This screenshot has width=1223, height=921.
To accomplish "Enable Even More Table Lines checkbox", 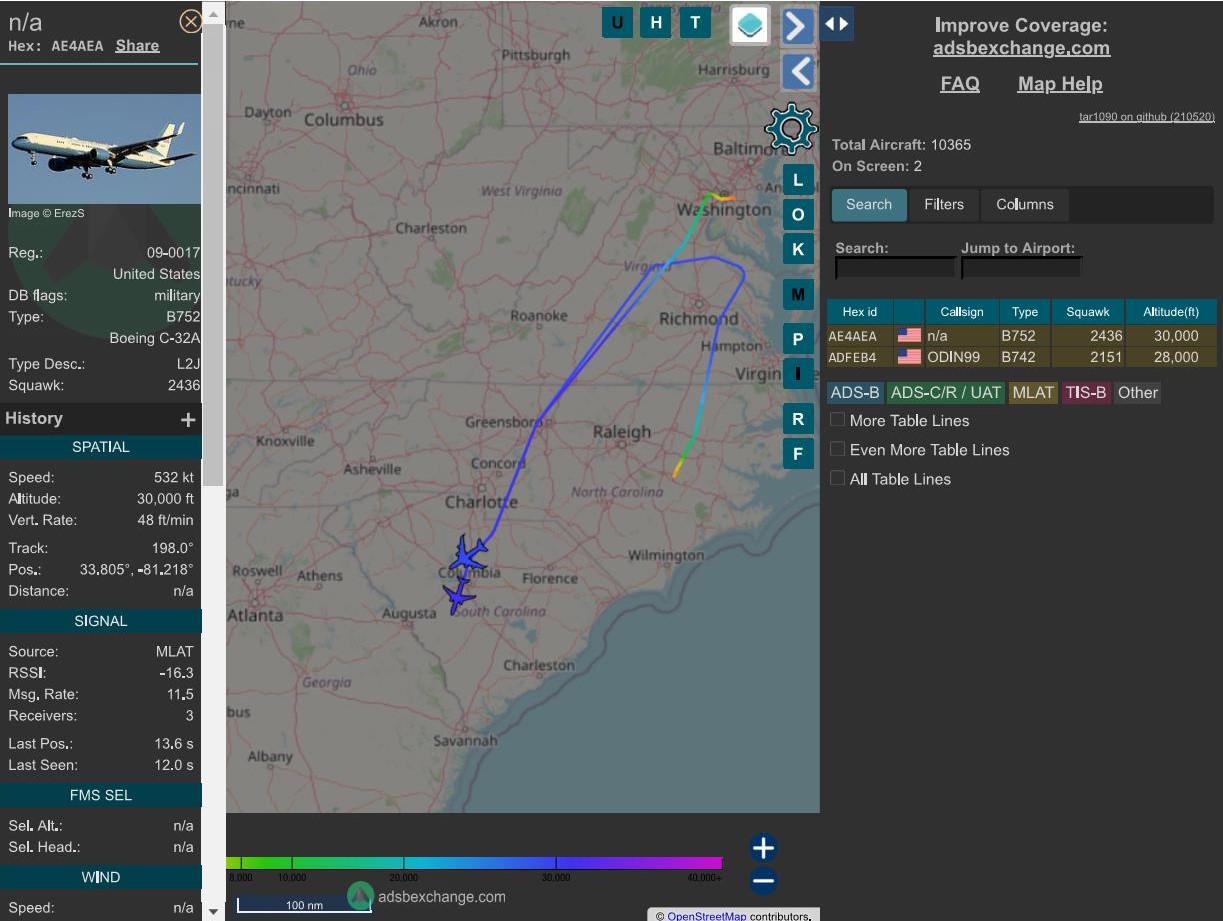I will (x=838, y=449).
